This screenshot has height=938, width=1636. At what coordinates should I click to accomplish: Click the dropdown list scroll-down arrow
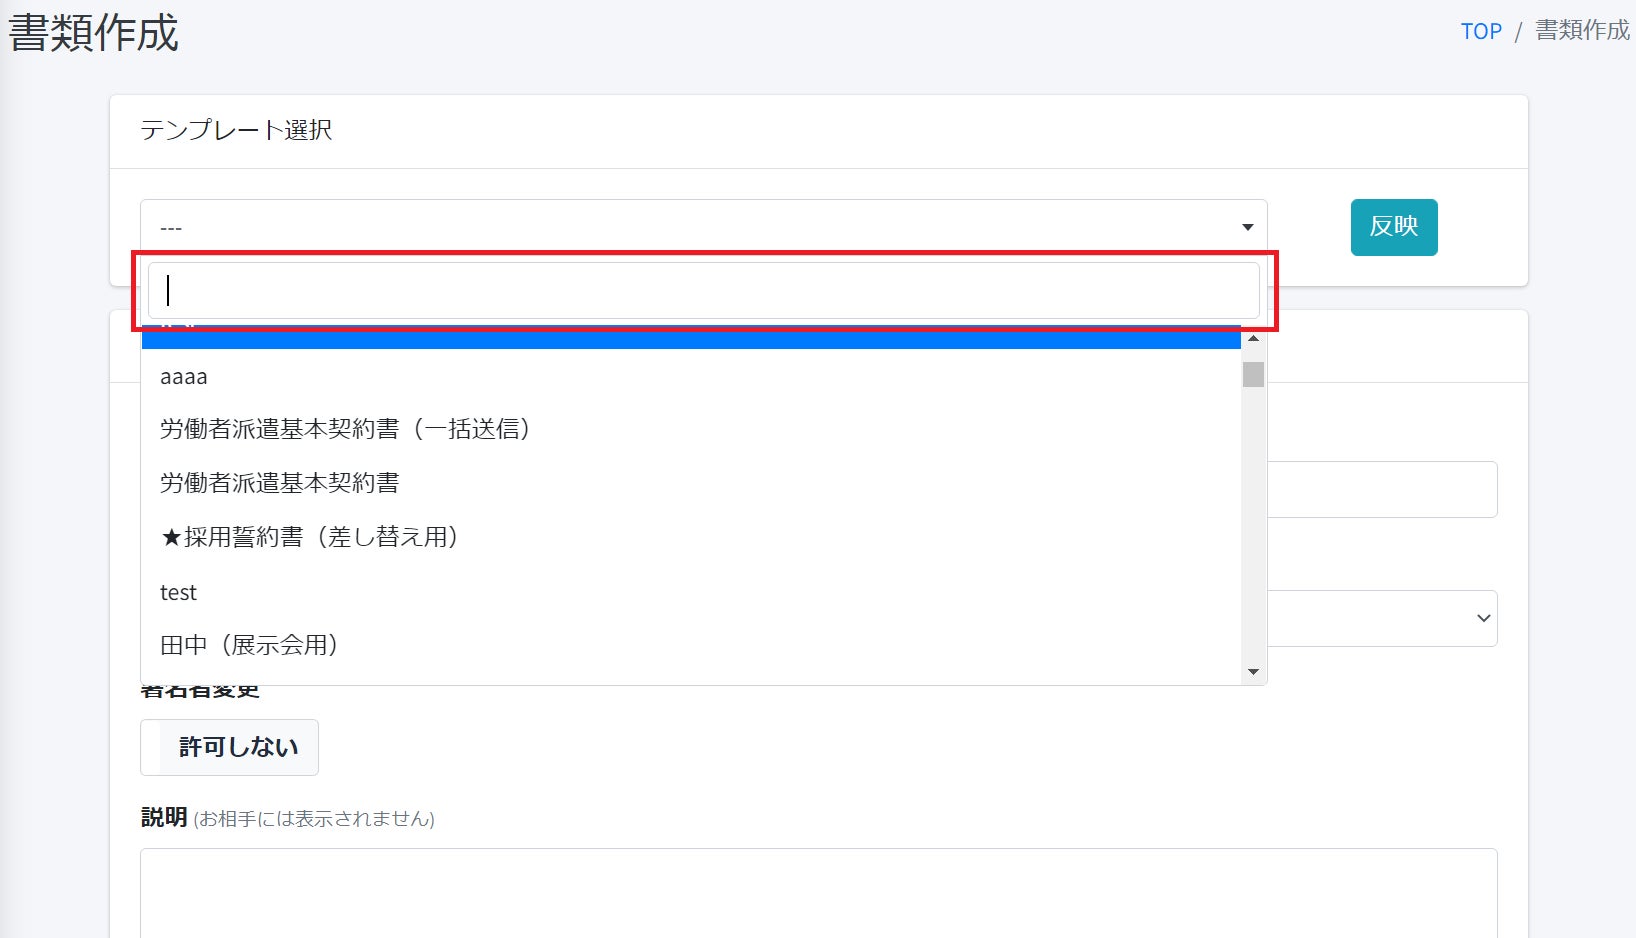point(1253,672)
